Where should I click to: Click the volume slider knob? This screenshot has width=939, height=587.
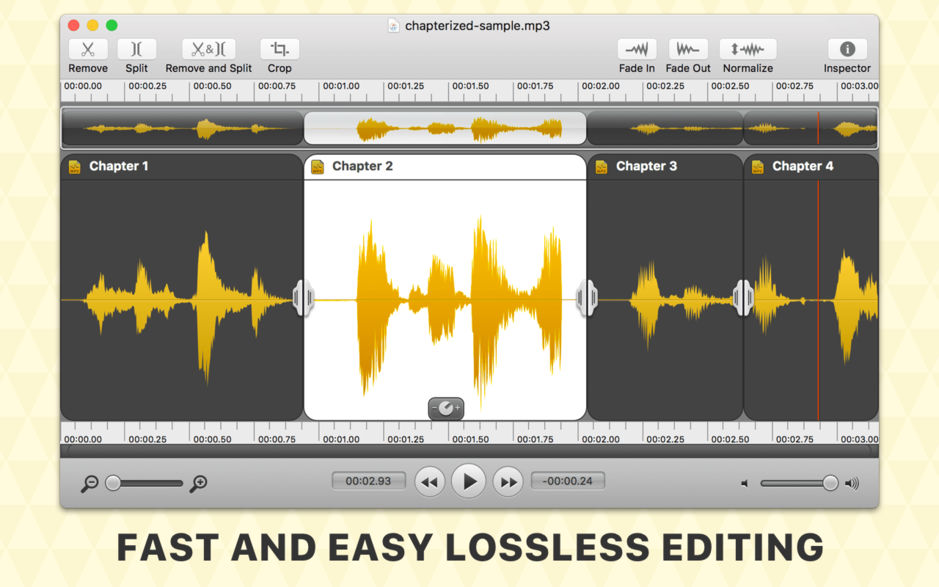[x=830, y=483]
